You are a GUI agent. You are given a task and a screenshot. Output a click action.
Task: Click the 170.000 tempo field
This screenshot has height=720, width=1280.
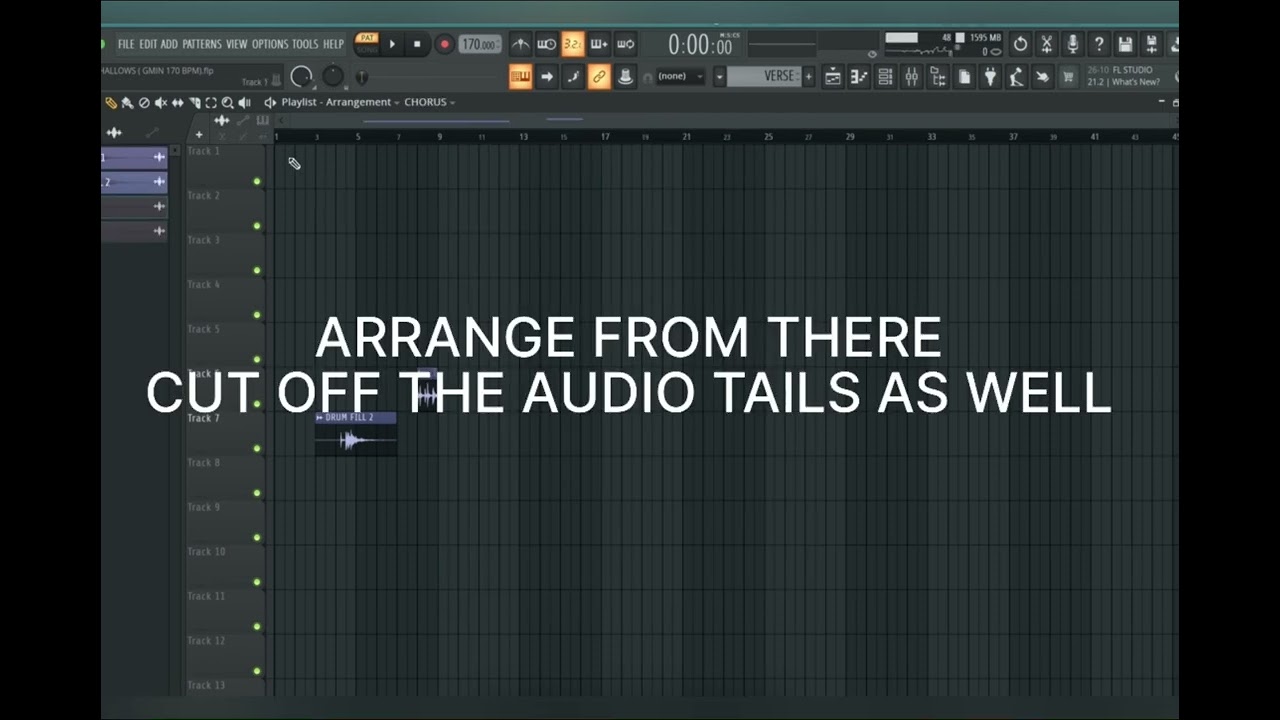pos(480,44)
